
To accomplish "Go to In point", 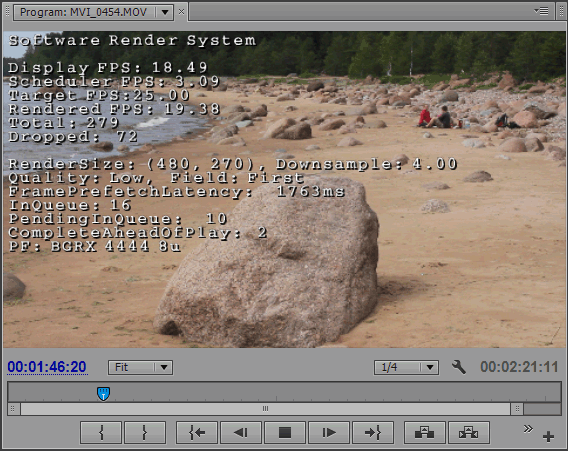I will pos(197,432).
